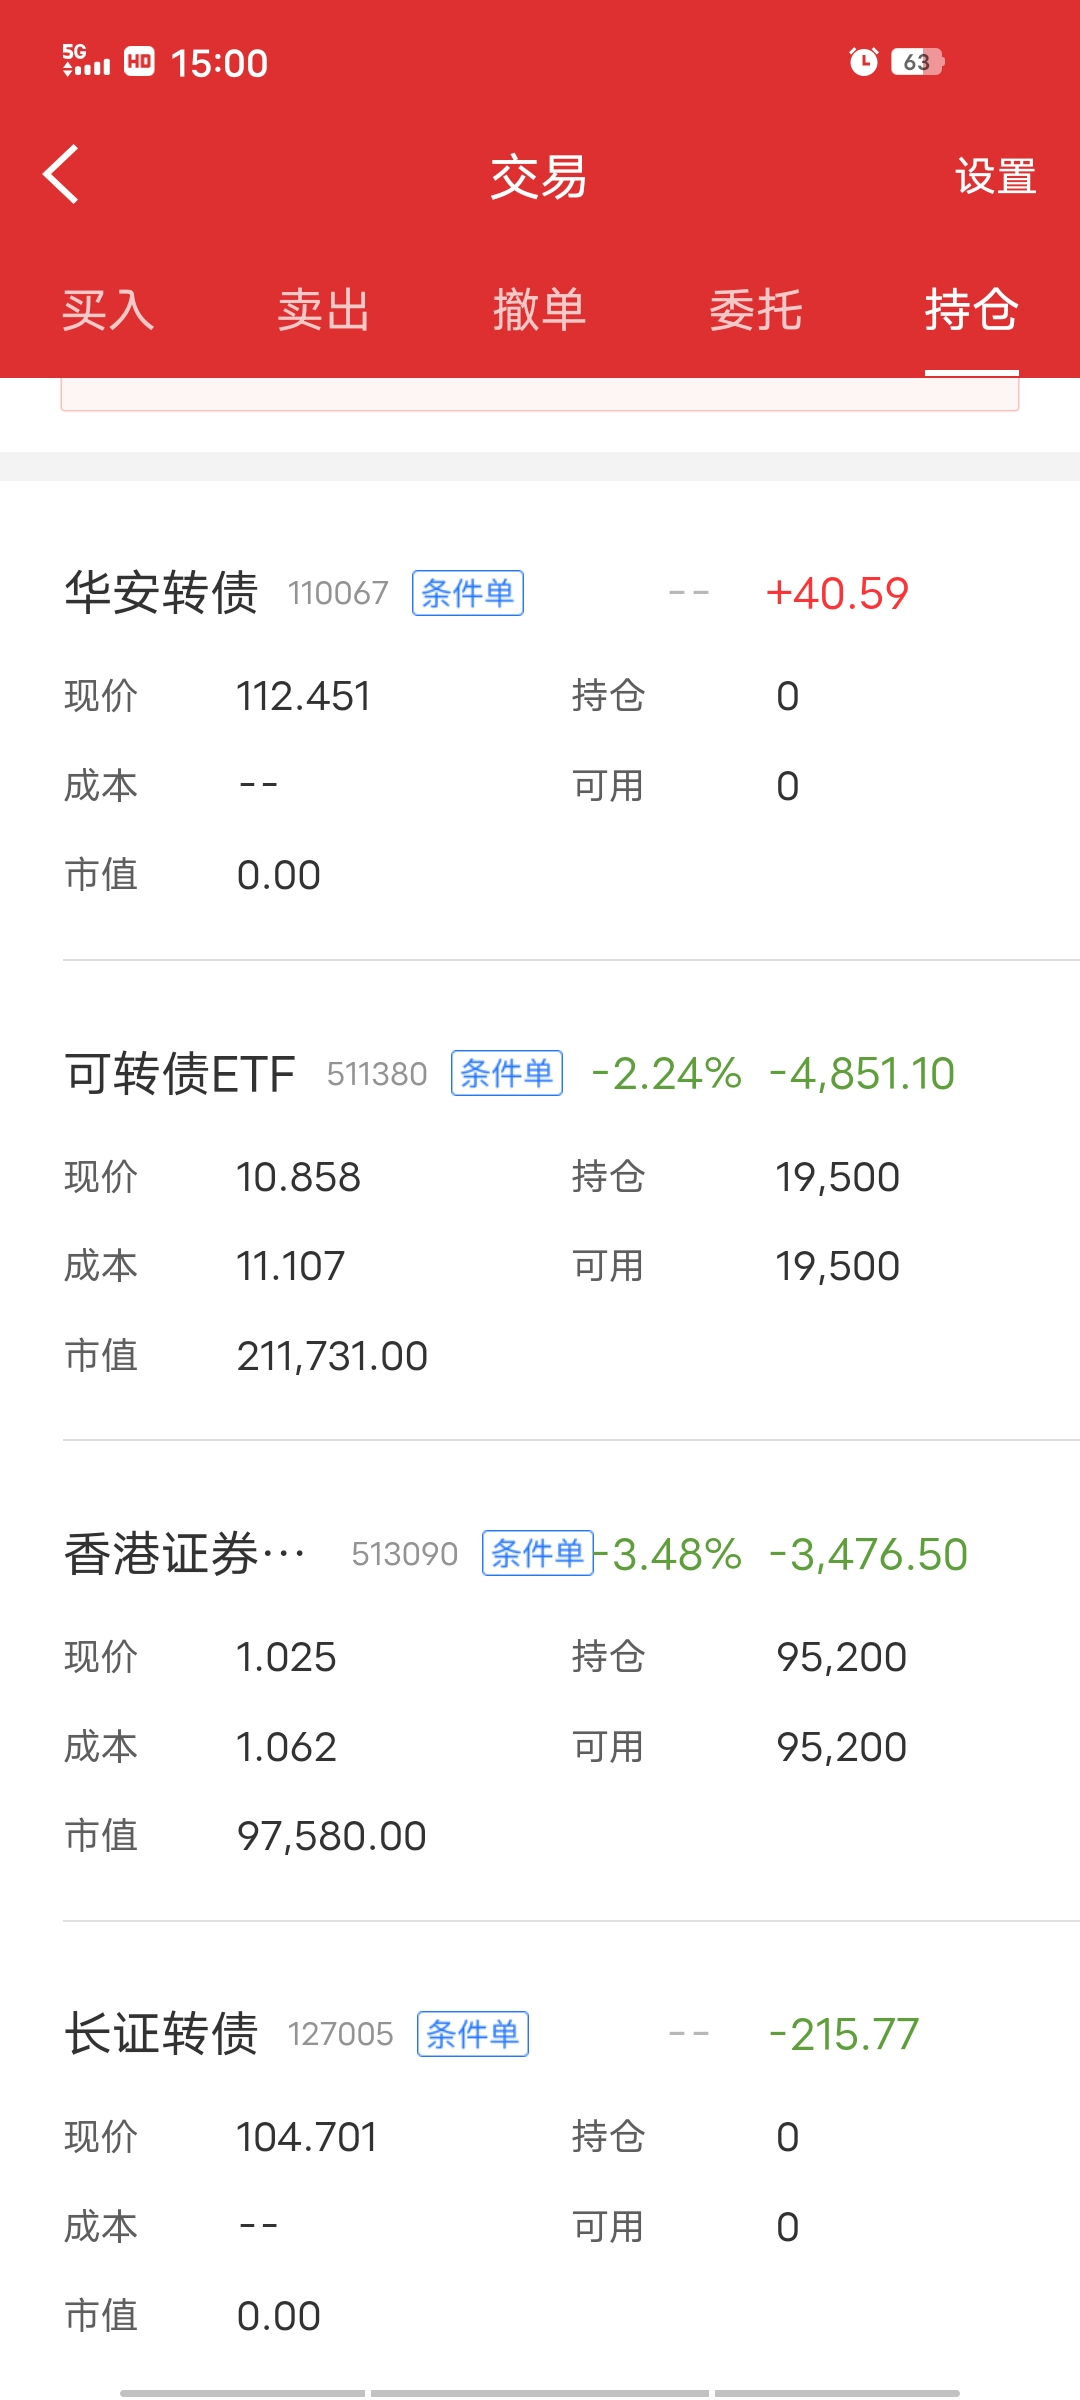
Task: Tap 条件单 tag for 长证转债
Action: [x=472, y=2034]
